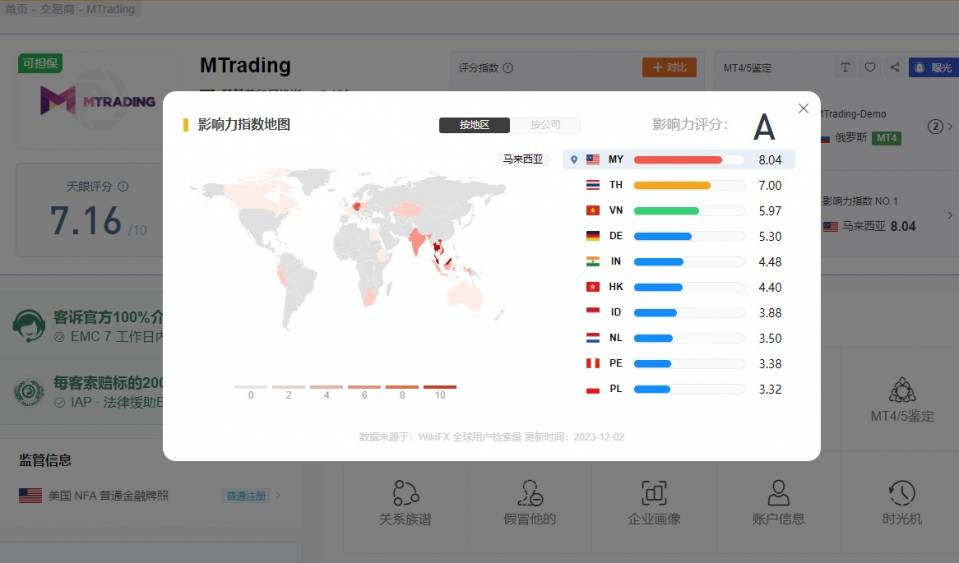Open the 假冒他的 icon
Screen dimensions: 959x563
pyautogui.click(x=530, y=493)
